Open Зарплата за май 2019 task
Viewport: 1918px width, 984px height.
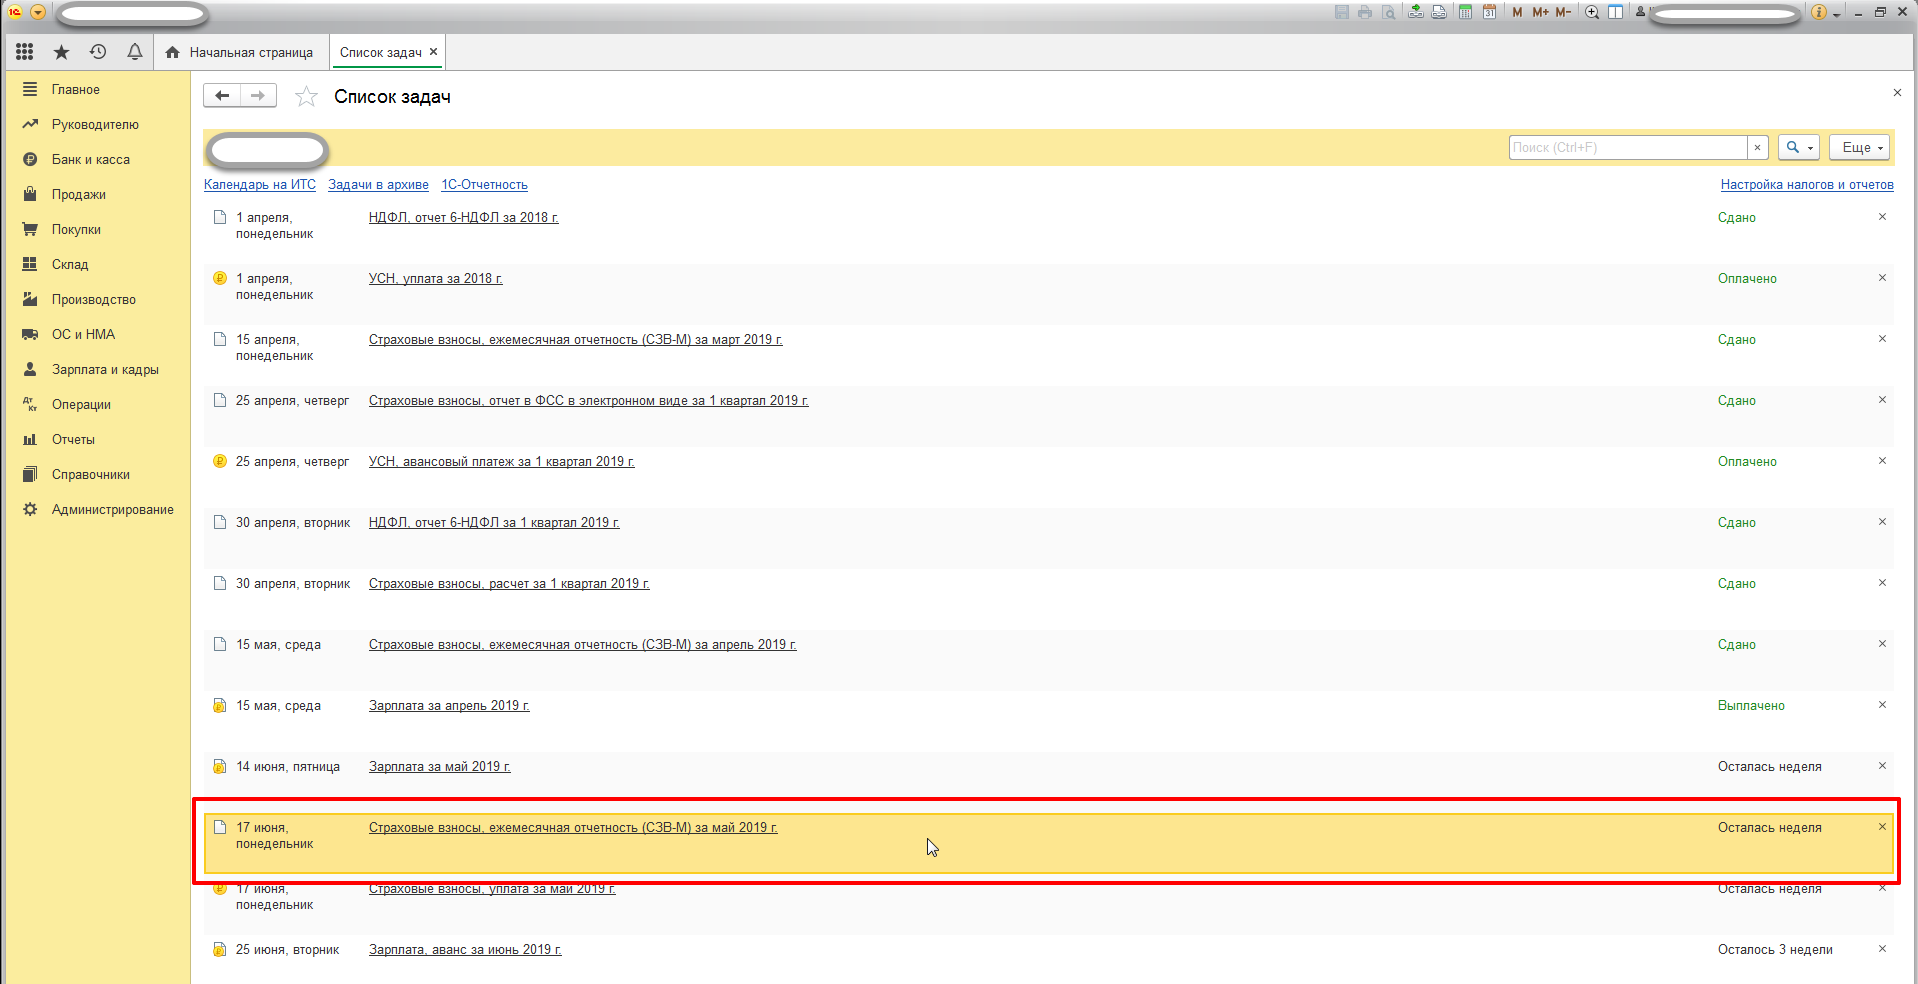439,767
